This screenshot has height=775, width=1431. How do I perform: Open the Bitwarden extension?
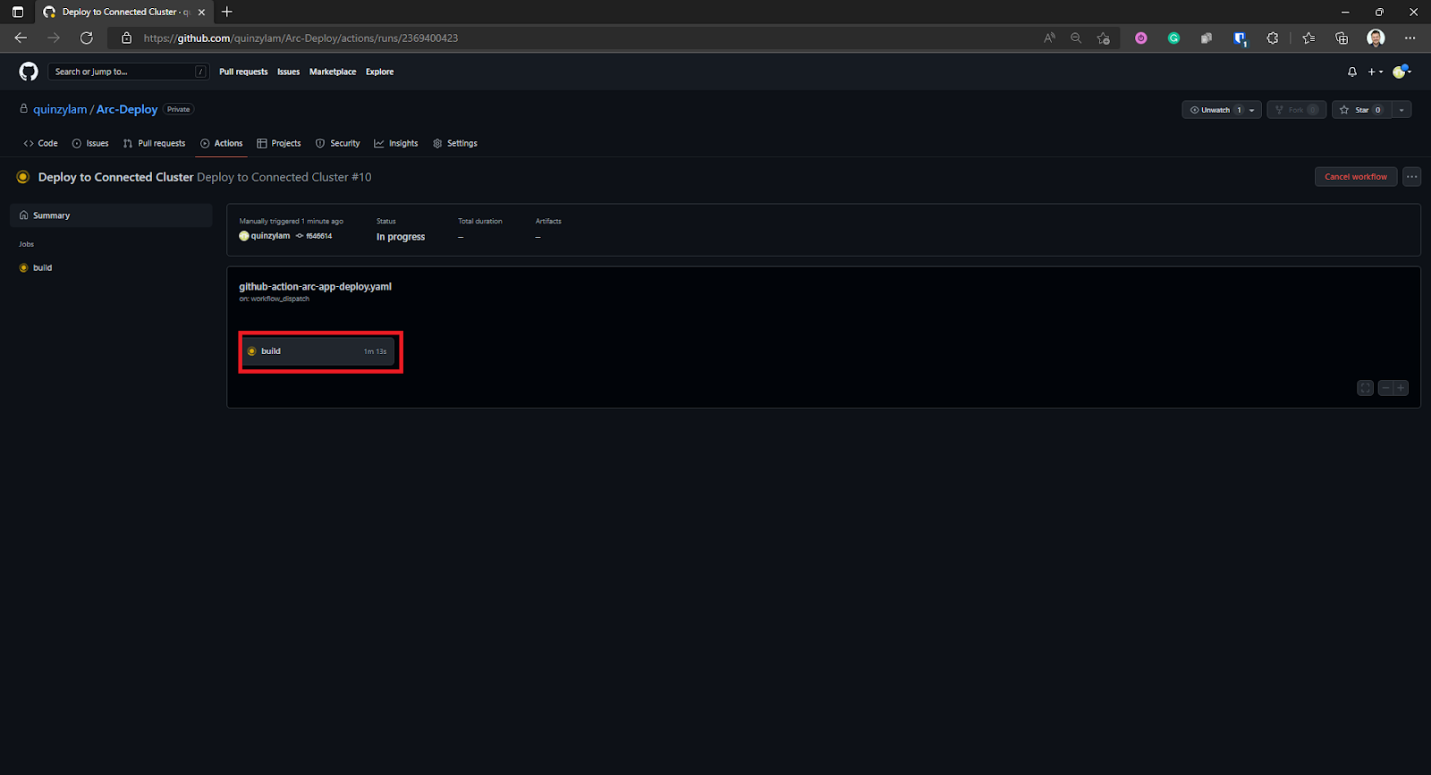tap(1240, 38)
